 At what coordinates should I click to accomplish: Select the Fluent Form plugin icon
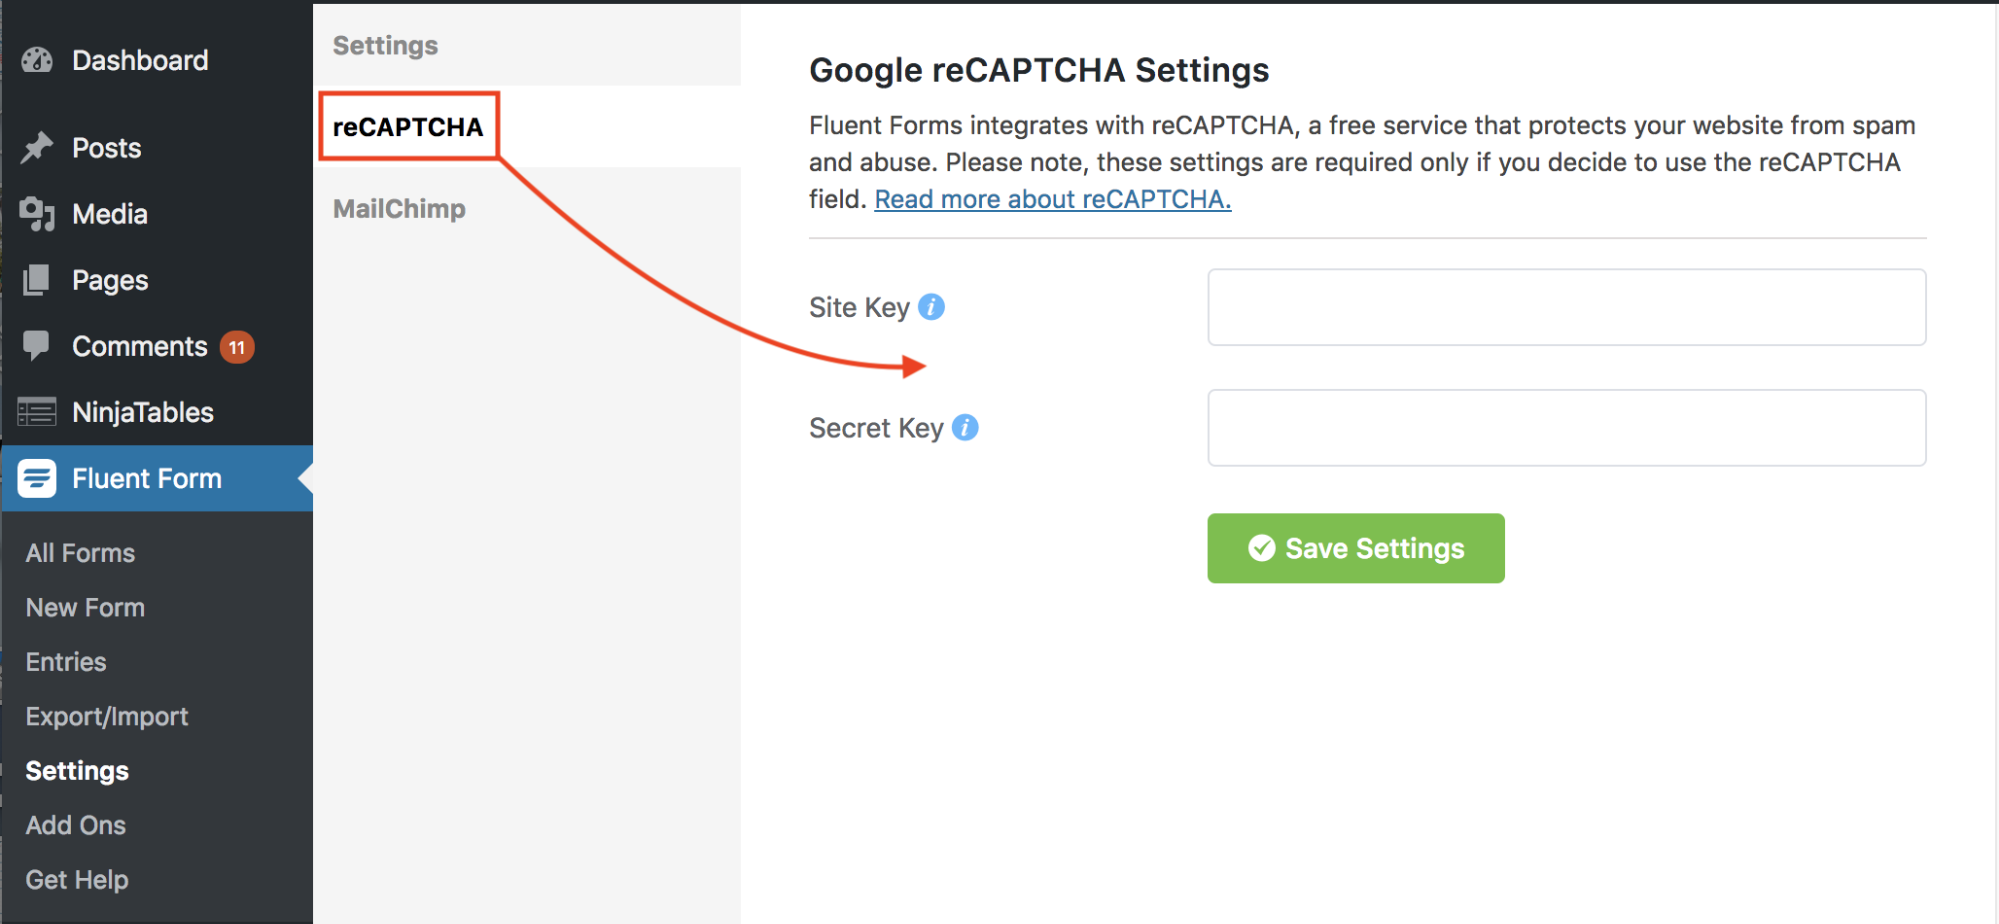37,478
